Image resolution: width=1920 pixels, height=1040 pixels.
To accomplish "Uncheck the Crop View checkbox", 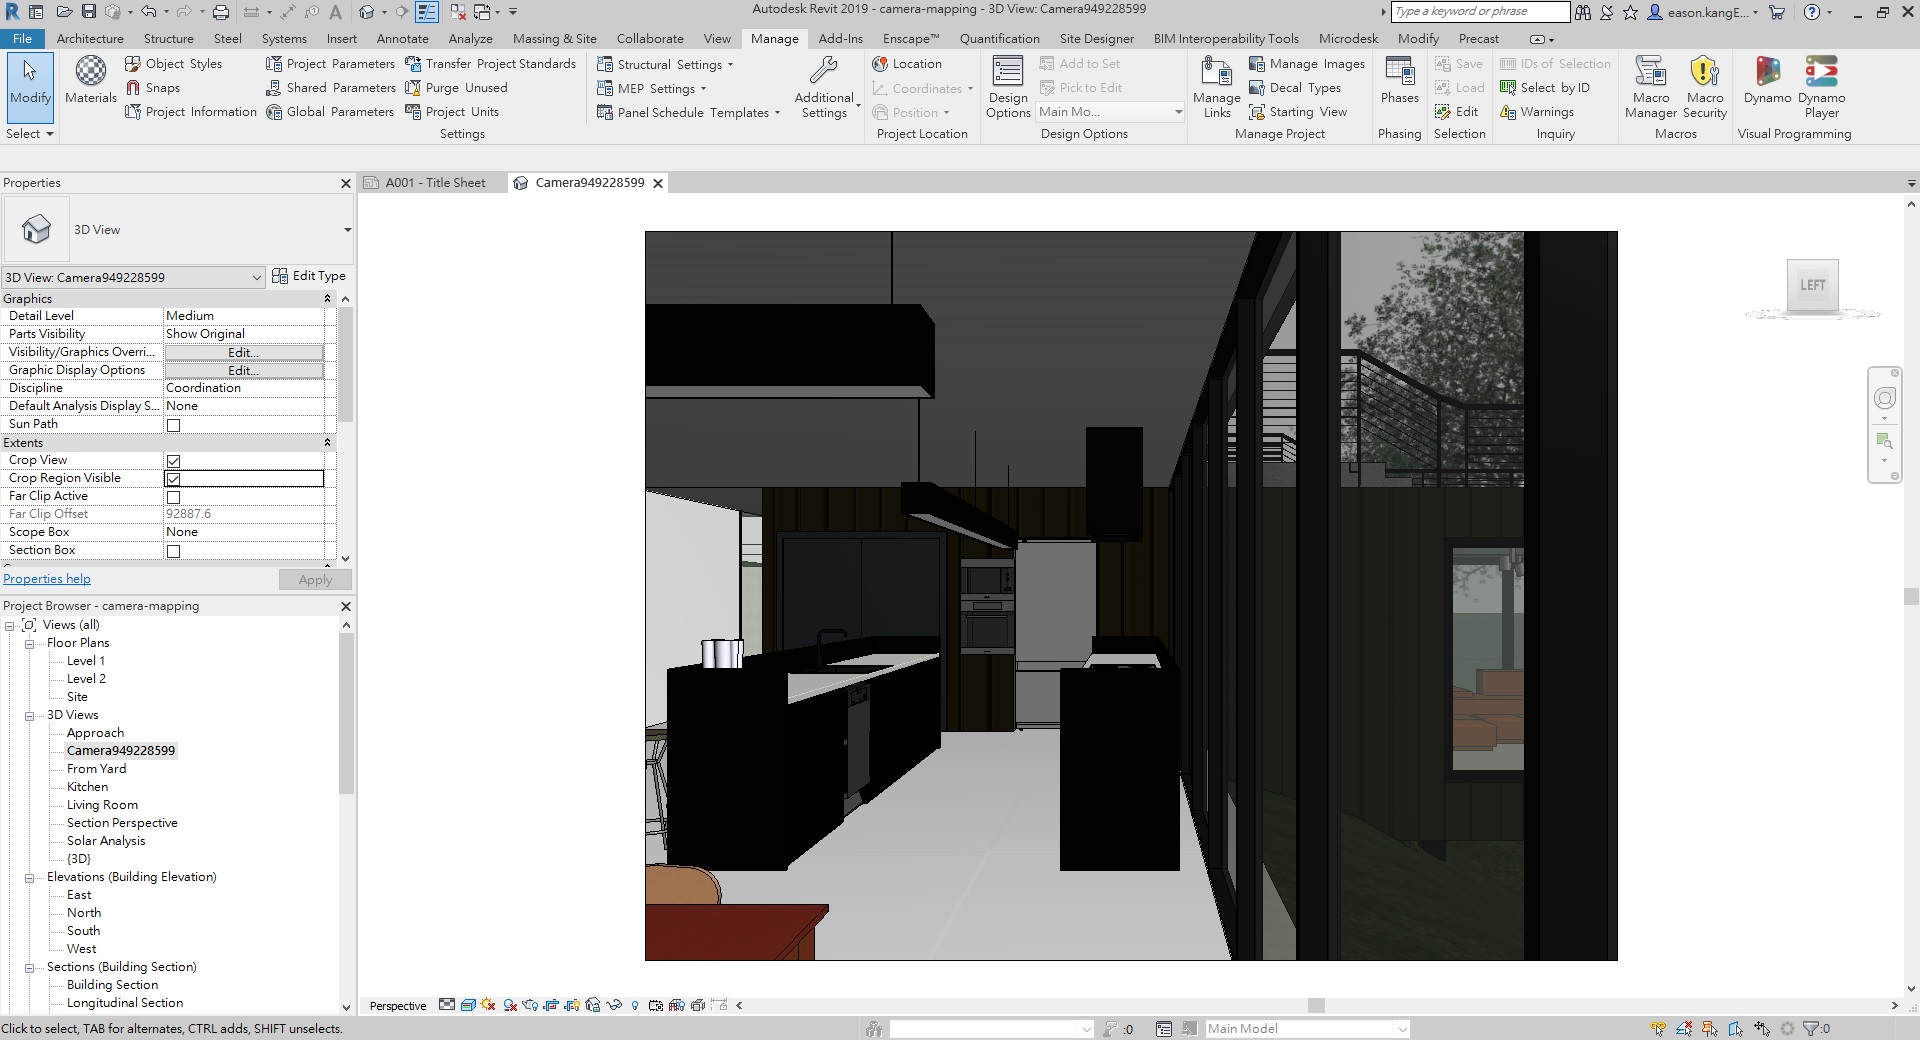I will click(x=173, y=461).
